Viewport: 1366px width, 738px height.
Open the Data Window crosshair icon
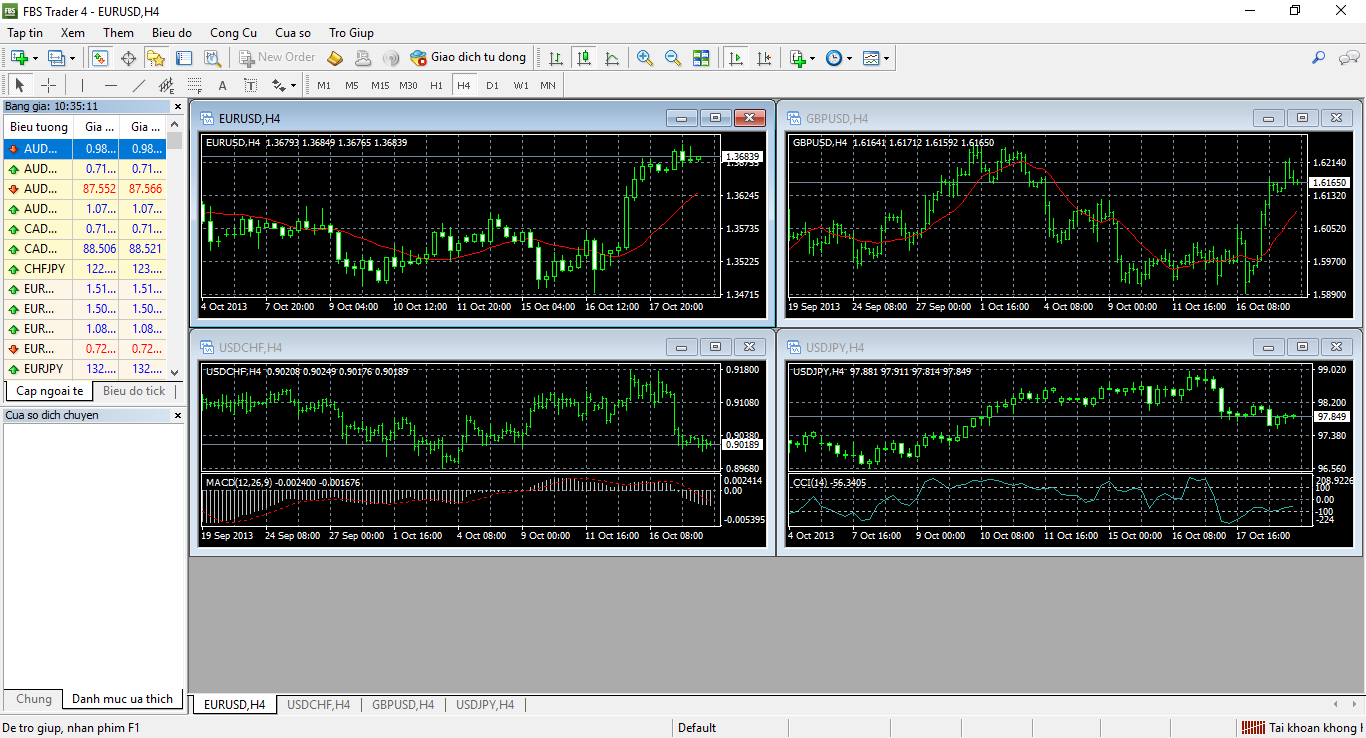click(x=128, y=58)
